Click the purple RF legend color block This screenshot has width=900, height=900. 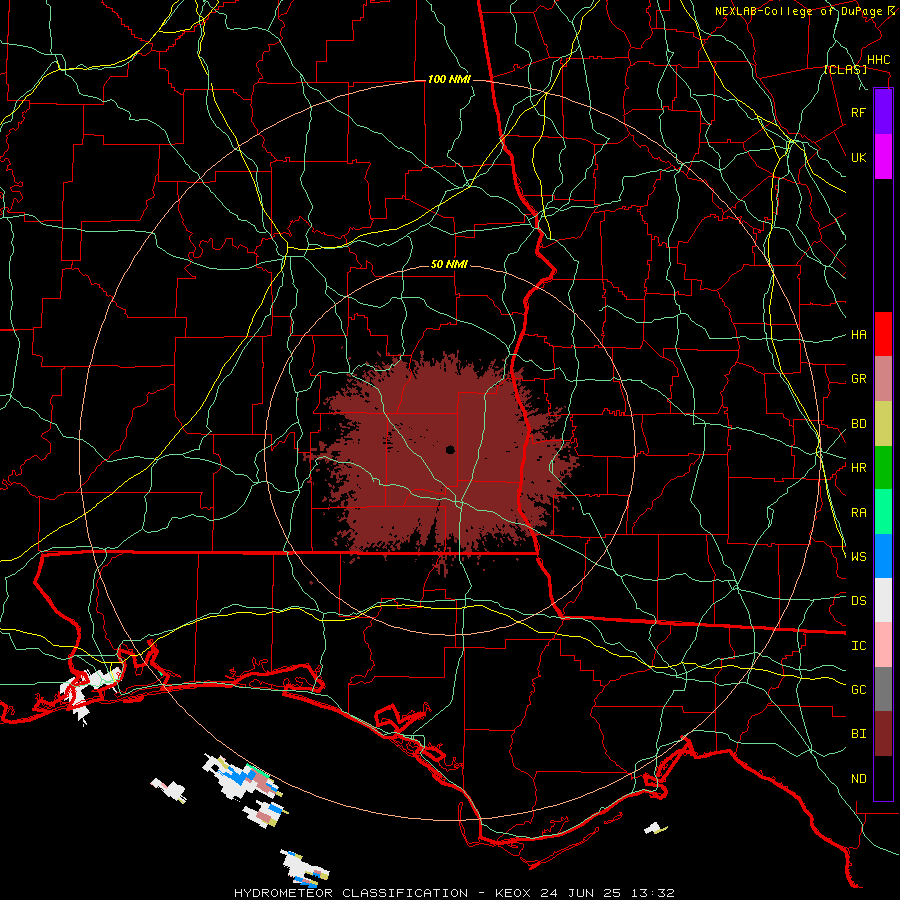coord(883,112)
